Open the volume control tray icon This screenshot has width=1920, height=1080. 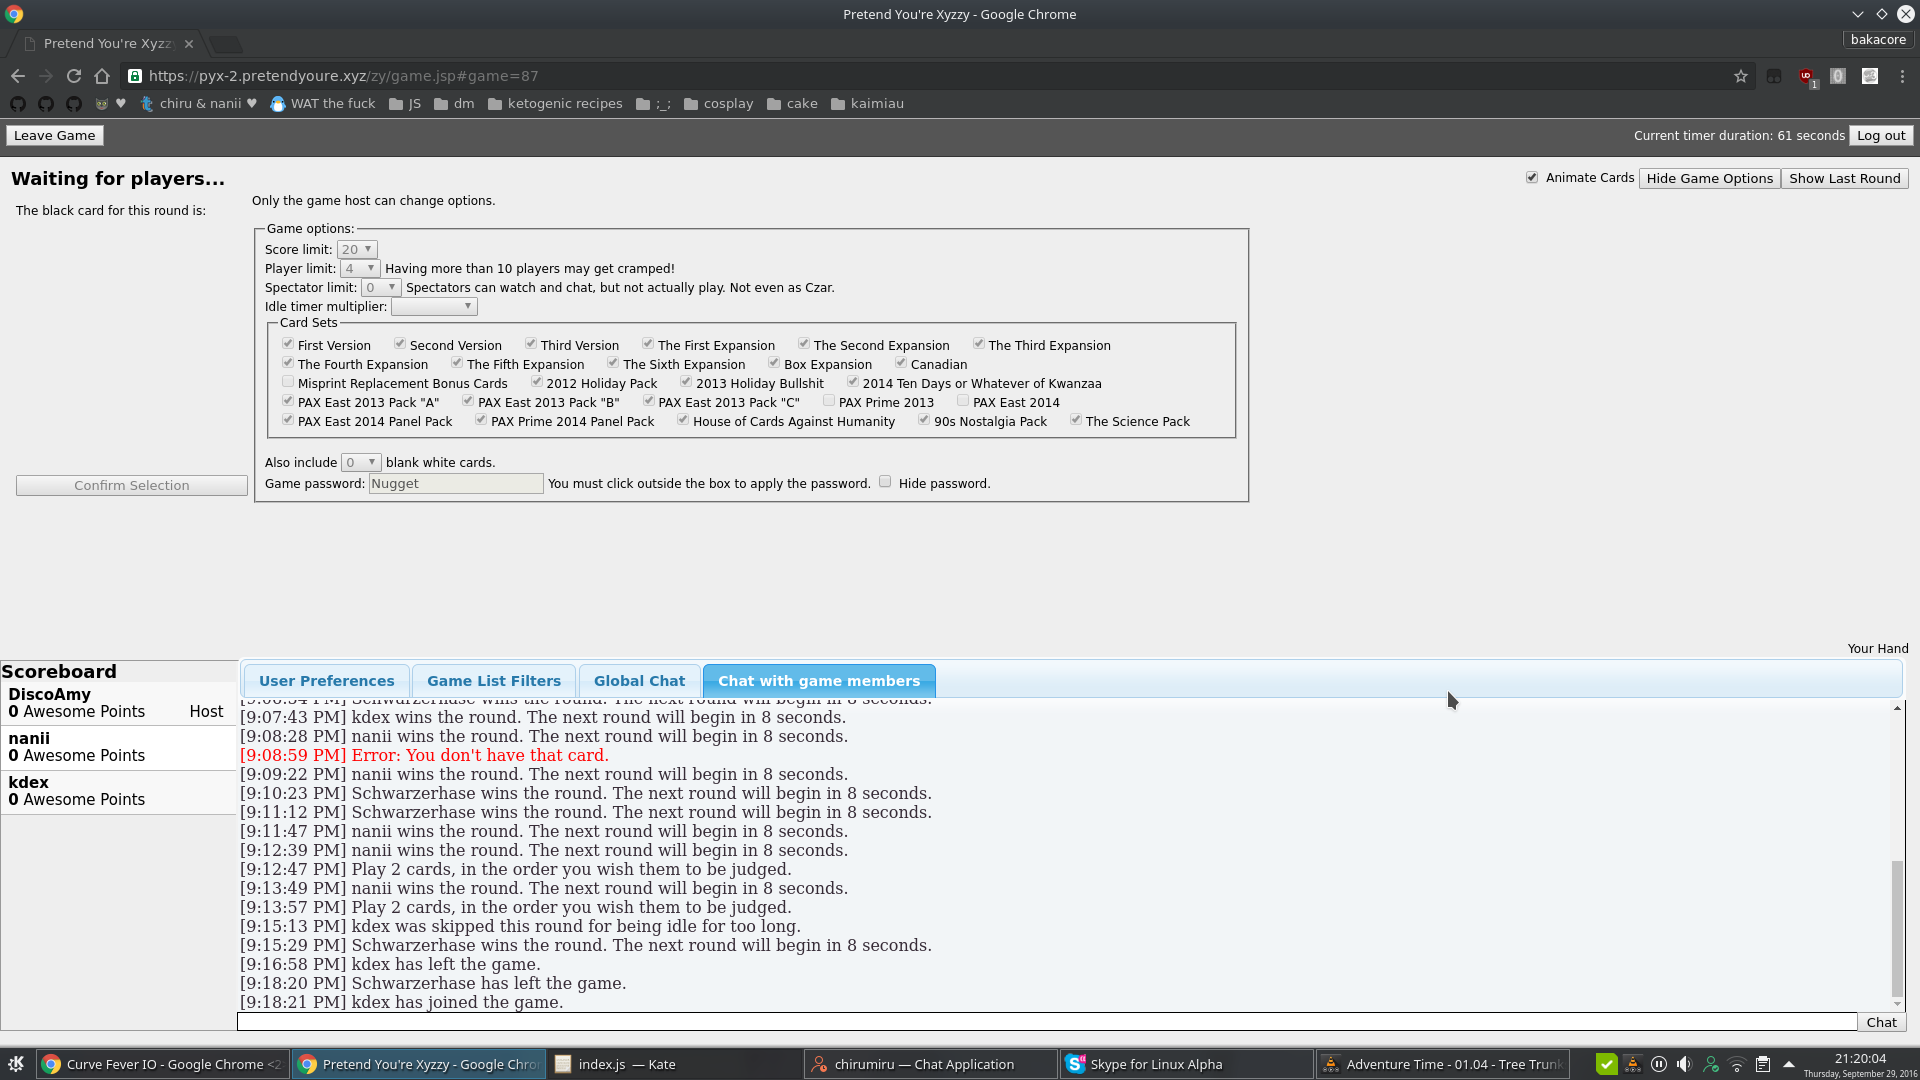point(1684,1064)
